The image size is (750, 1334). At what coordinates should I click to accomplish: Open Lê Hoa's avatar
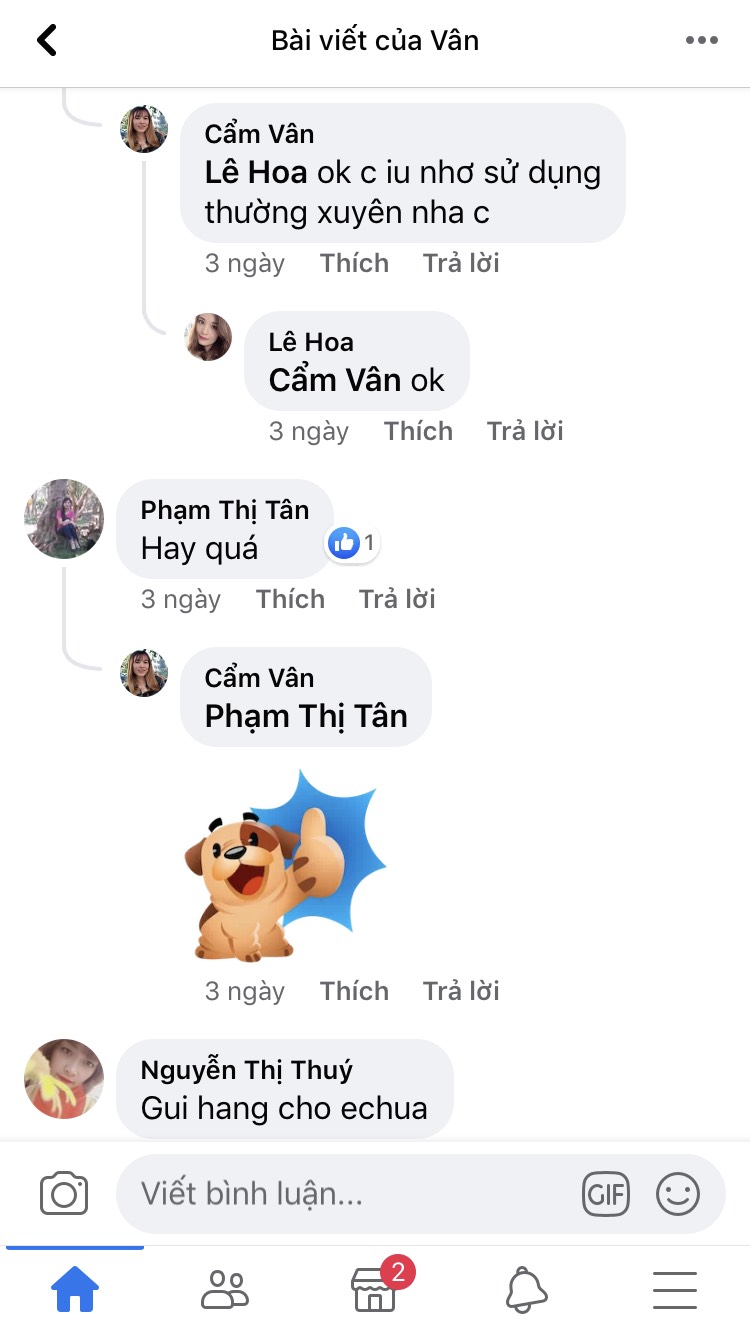coord(208,337)
